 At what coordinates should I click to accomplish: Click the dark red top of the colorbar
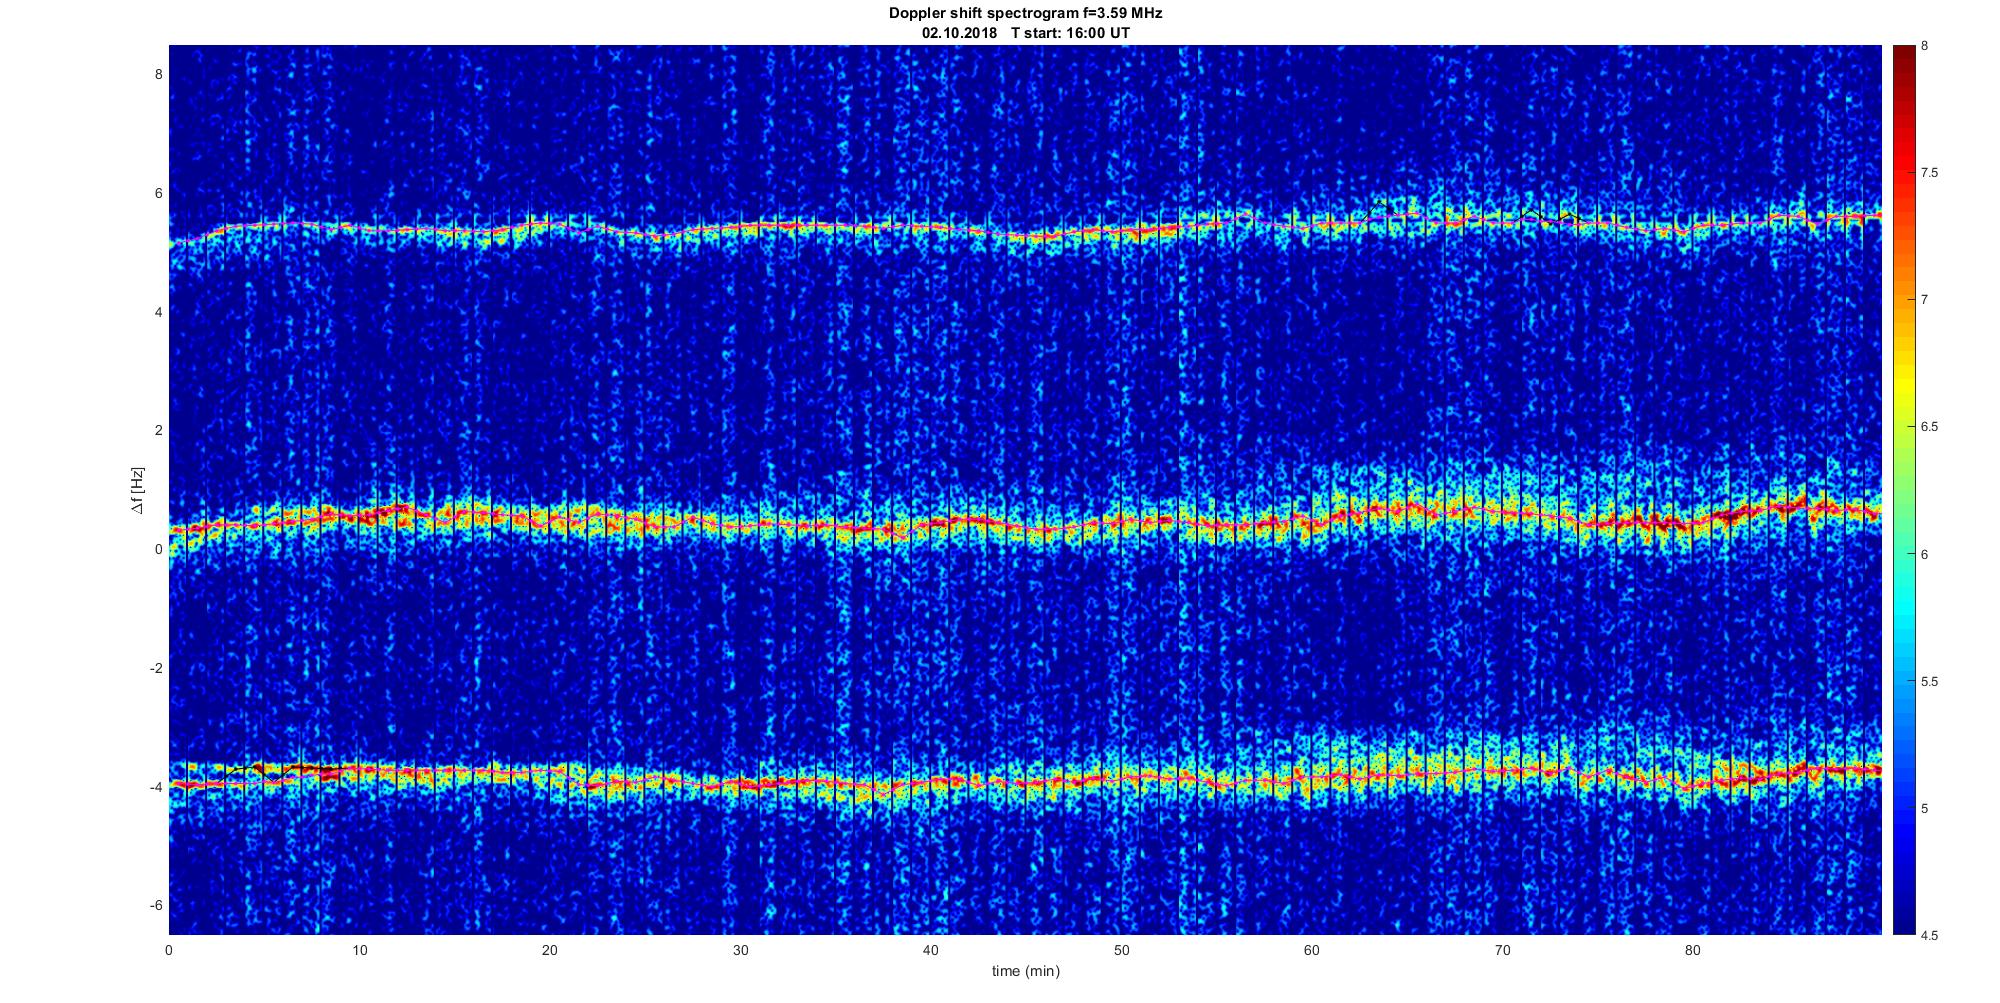1904,60
